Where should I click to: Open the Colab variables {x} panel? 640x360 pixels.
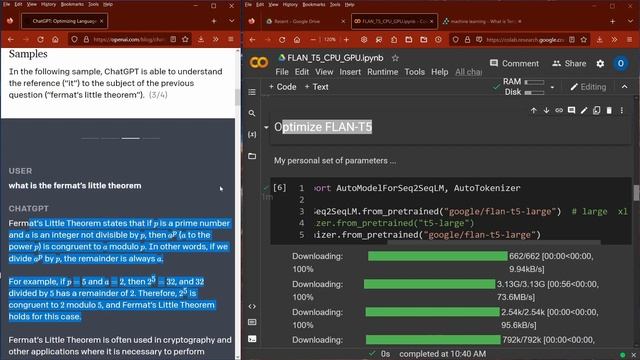tap(252, 134)
